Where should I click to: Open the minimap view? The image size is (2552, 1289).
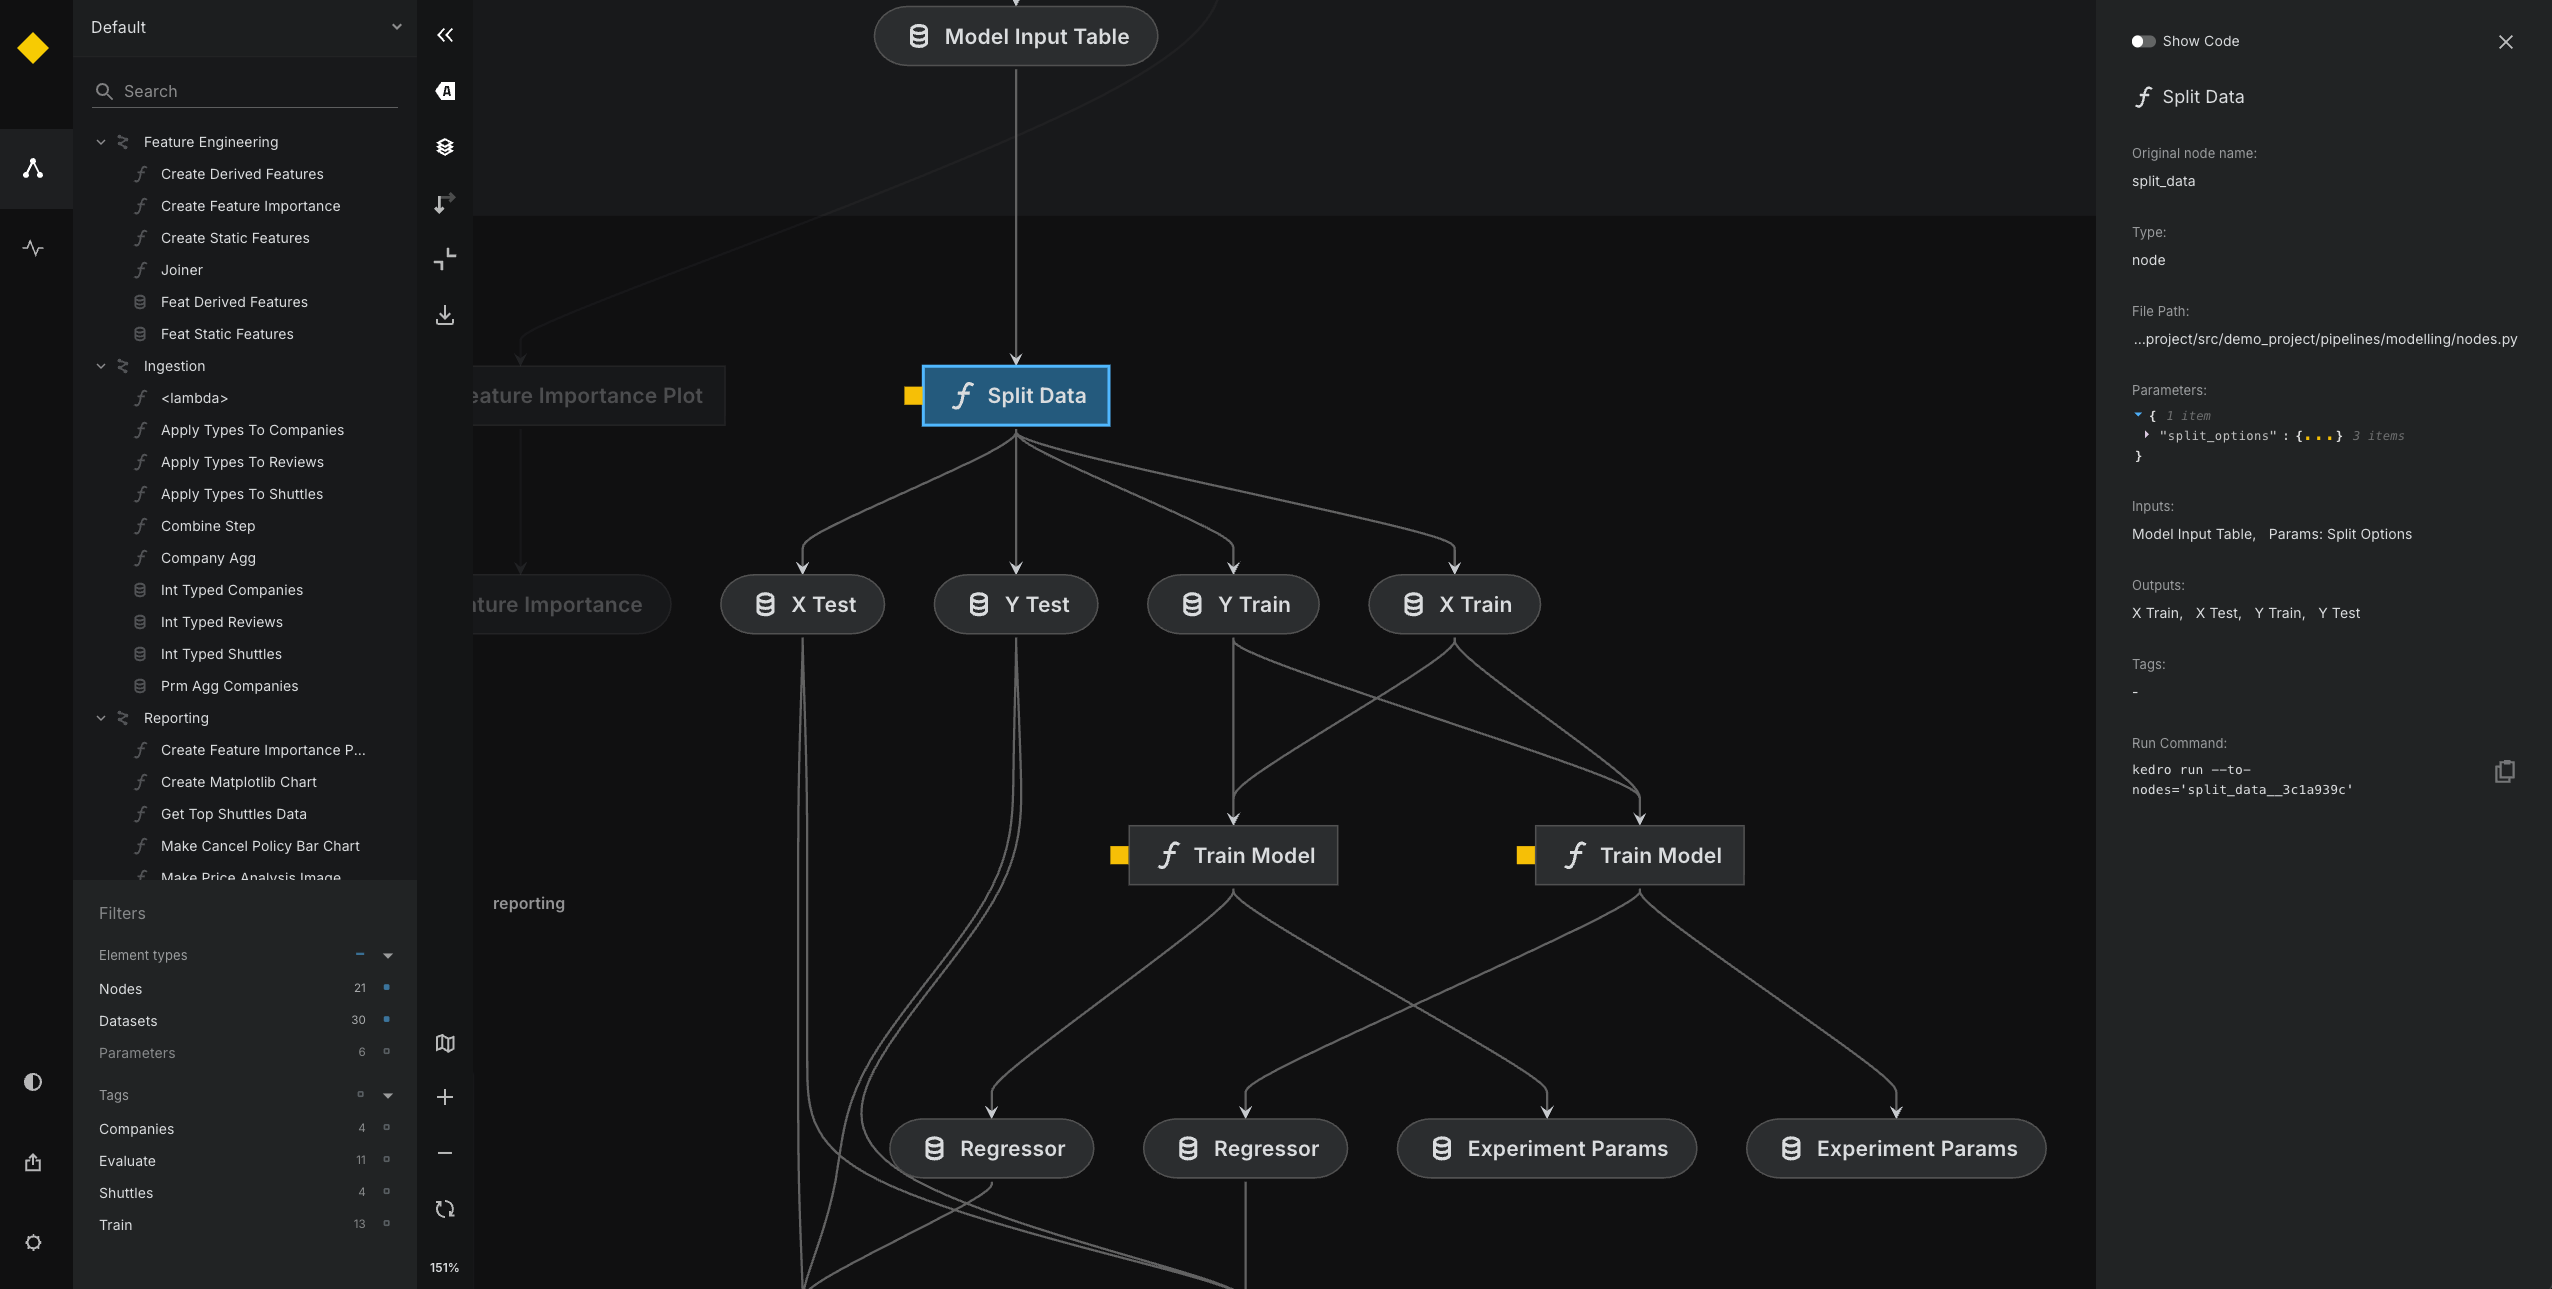click(x=445, y=1043)
